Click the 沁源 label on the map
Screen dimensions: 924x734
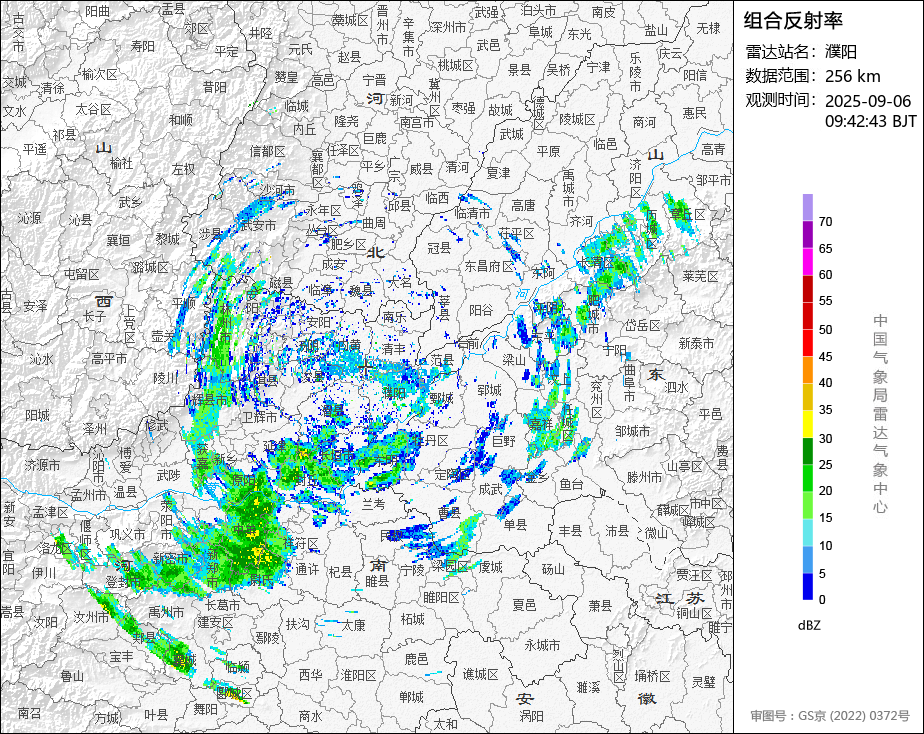(x=29, y=219)
